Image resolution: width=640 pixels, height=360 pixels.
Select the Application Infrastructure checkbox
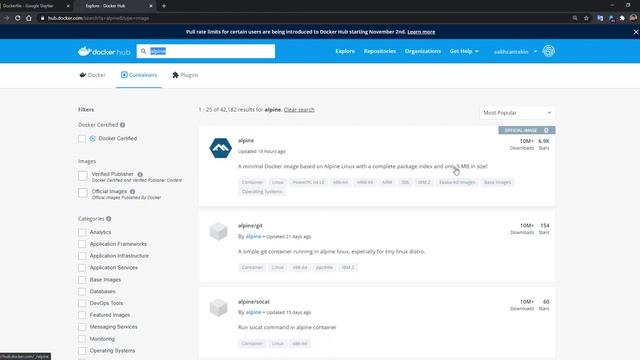[x=82, y=256]
